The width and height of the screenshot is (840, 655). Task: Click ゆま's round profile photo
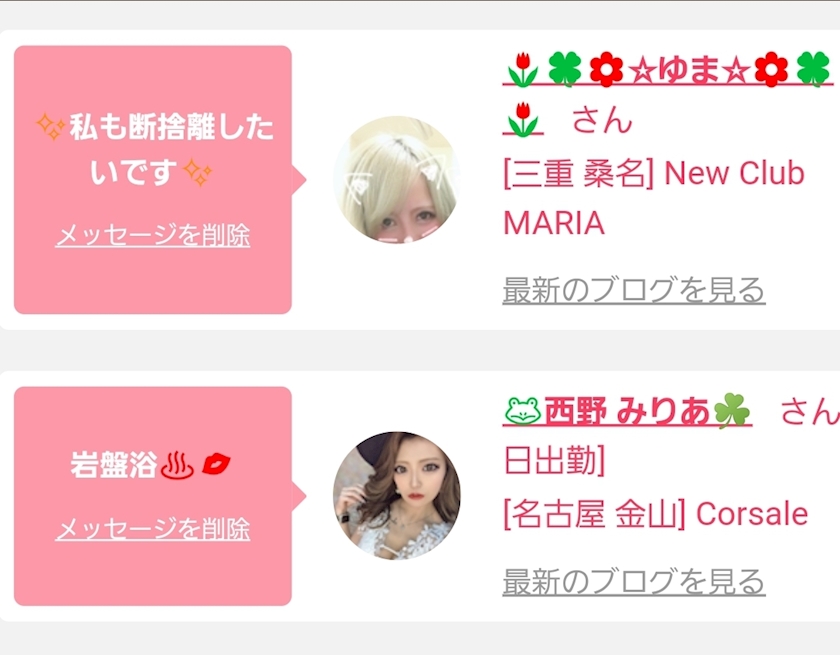click(x=397, y=180)
